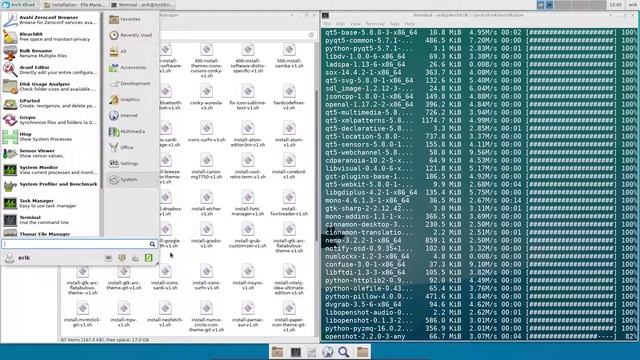Select the Office category
Screen dimensions: 640x360
tap(131, 147)
